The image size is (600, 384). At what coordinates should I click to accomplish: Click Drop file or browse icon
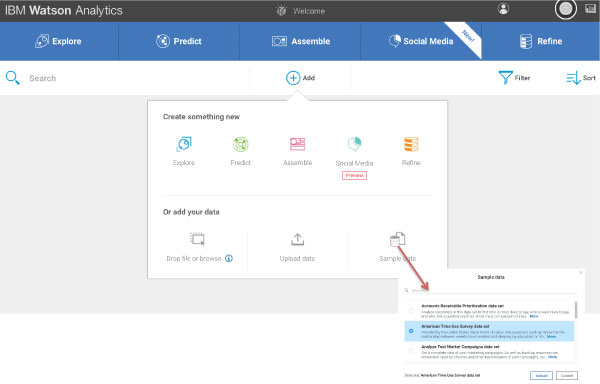[197, 239]
